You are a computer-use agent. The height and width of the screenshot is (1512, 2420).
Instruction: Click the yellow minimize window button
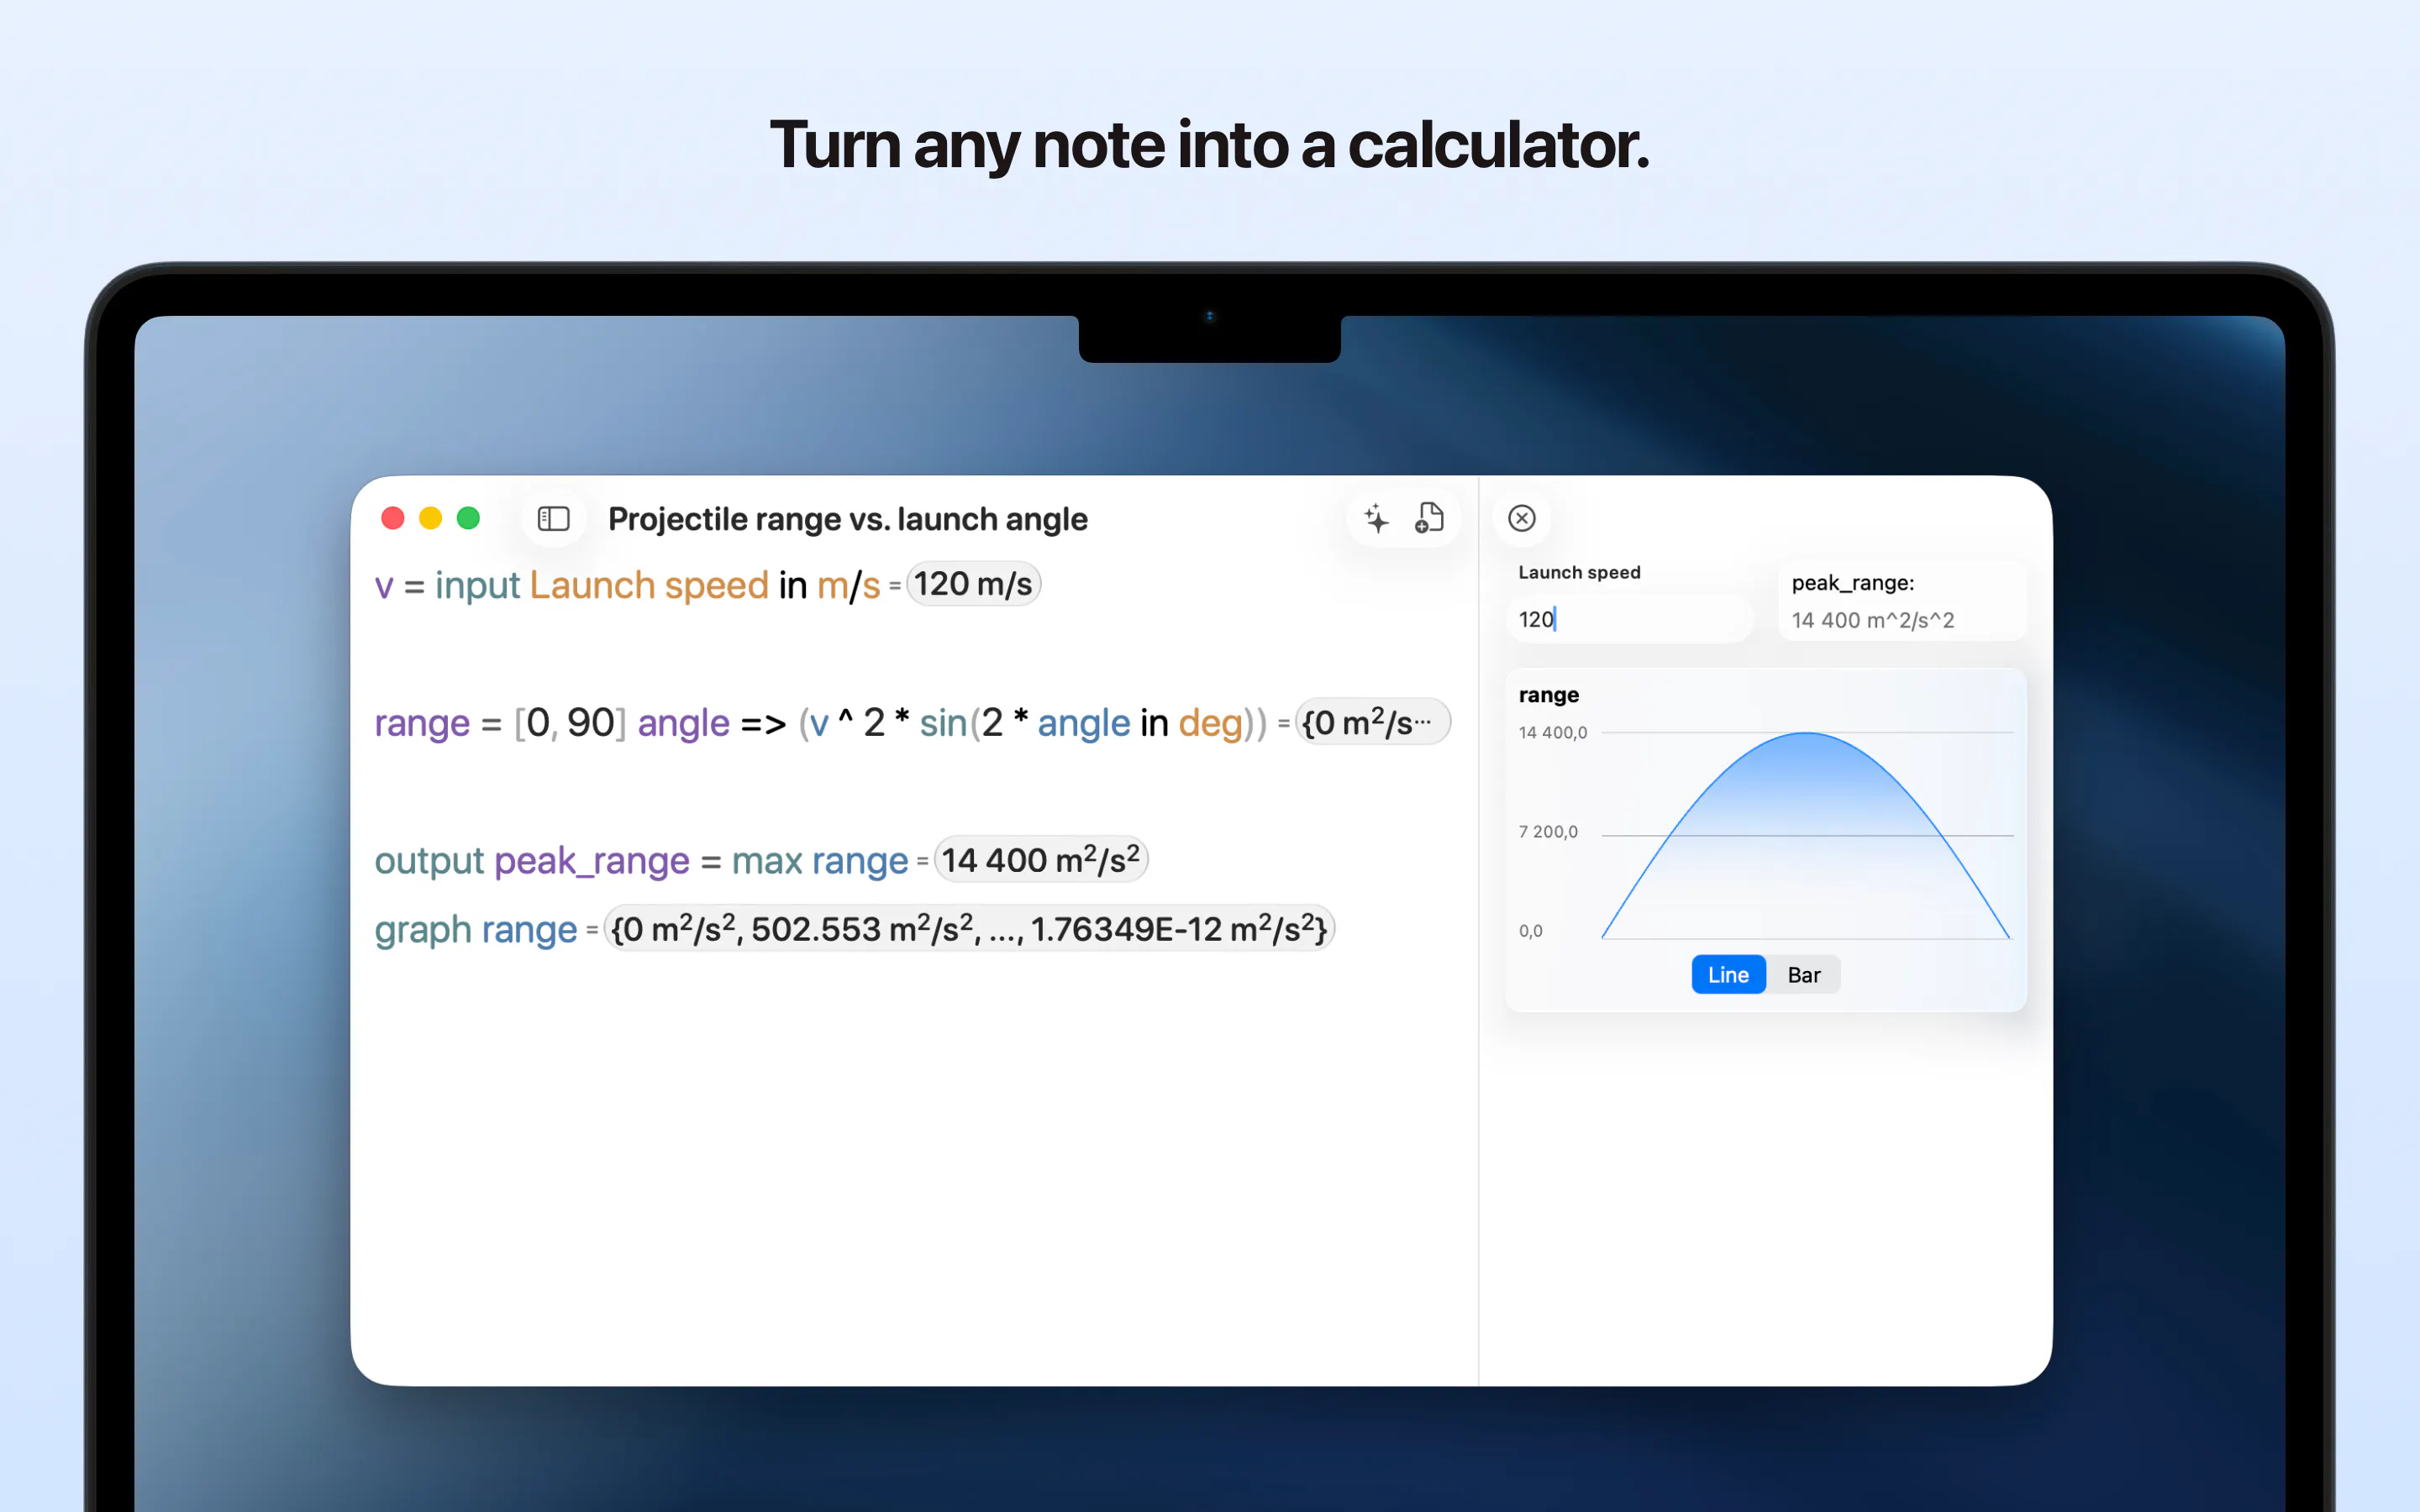431,518
